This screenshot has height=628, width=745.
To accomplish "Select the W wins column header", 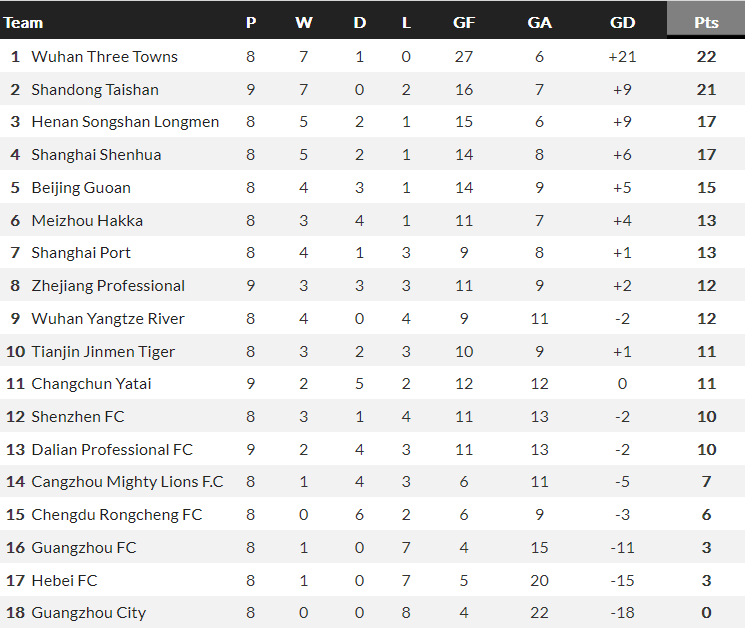I will point(304,22).
